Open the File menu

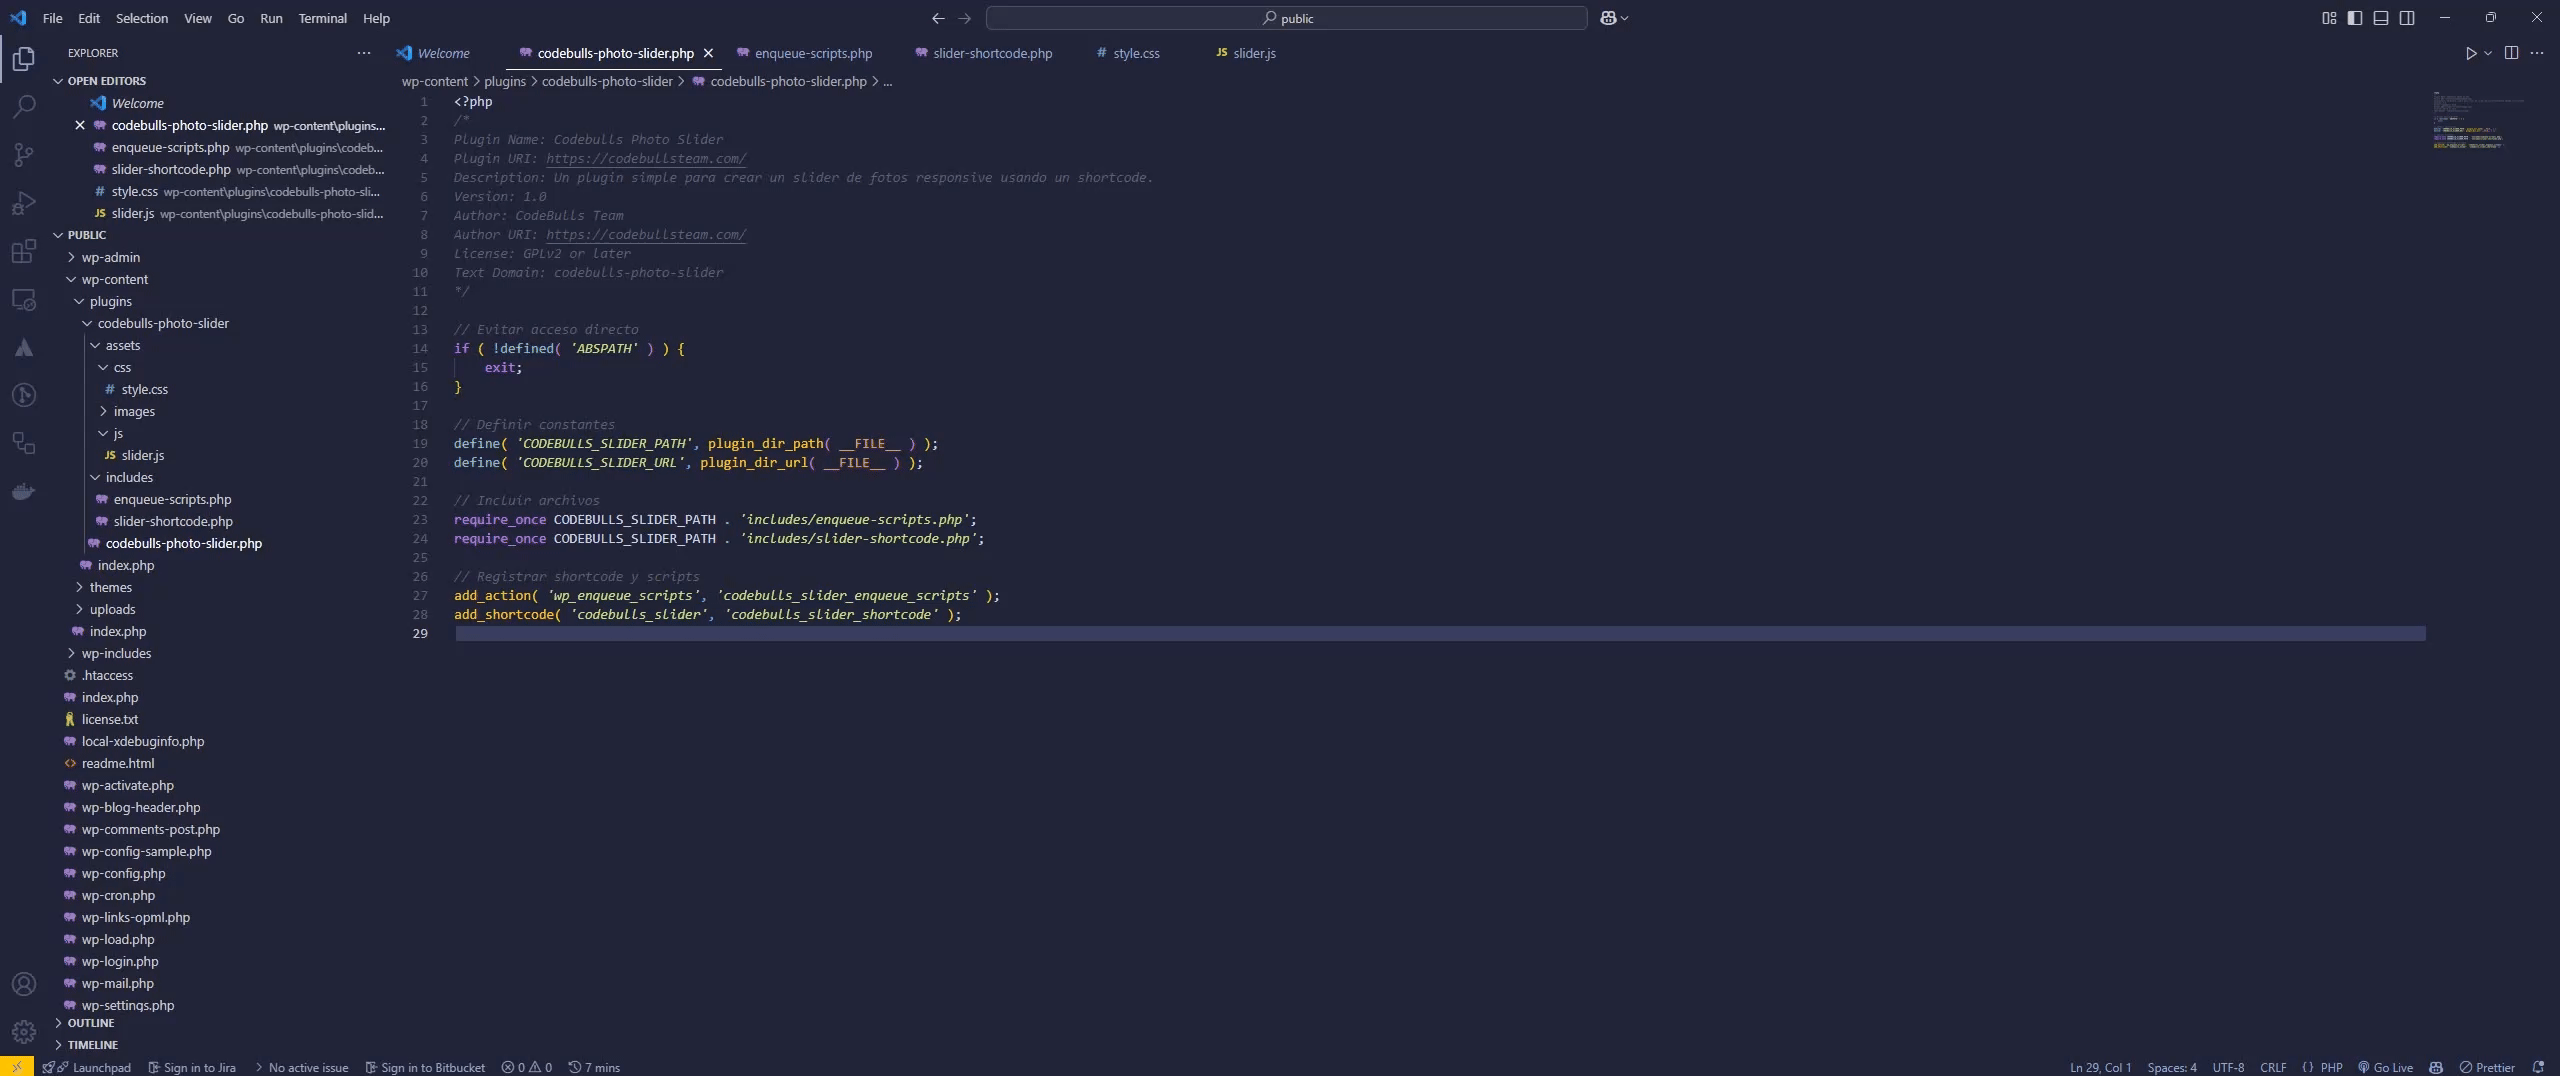point(52,18)
